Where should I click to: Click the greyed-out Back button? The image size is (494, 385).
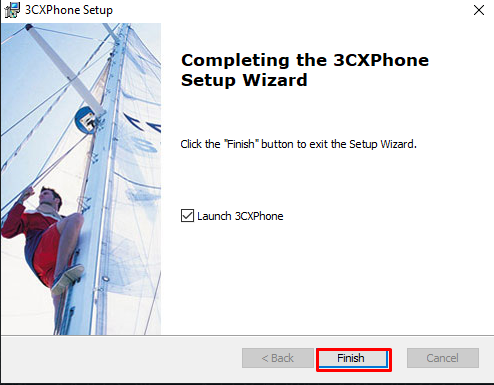(x=278, y=358)
